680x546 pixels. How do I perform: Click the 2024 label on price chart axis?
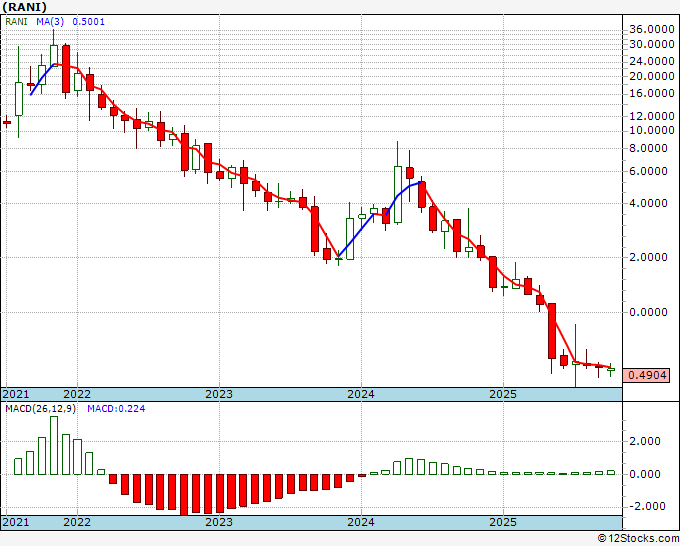(361, 394)
